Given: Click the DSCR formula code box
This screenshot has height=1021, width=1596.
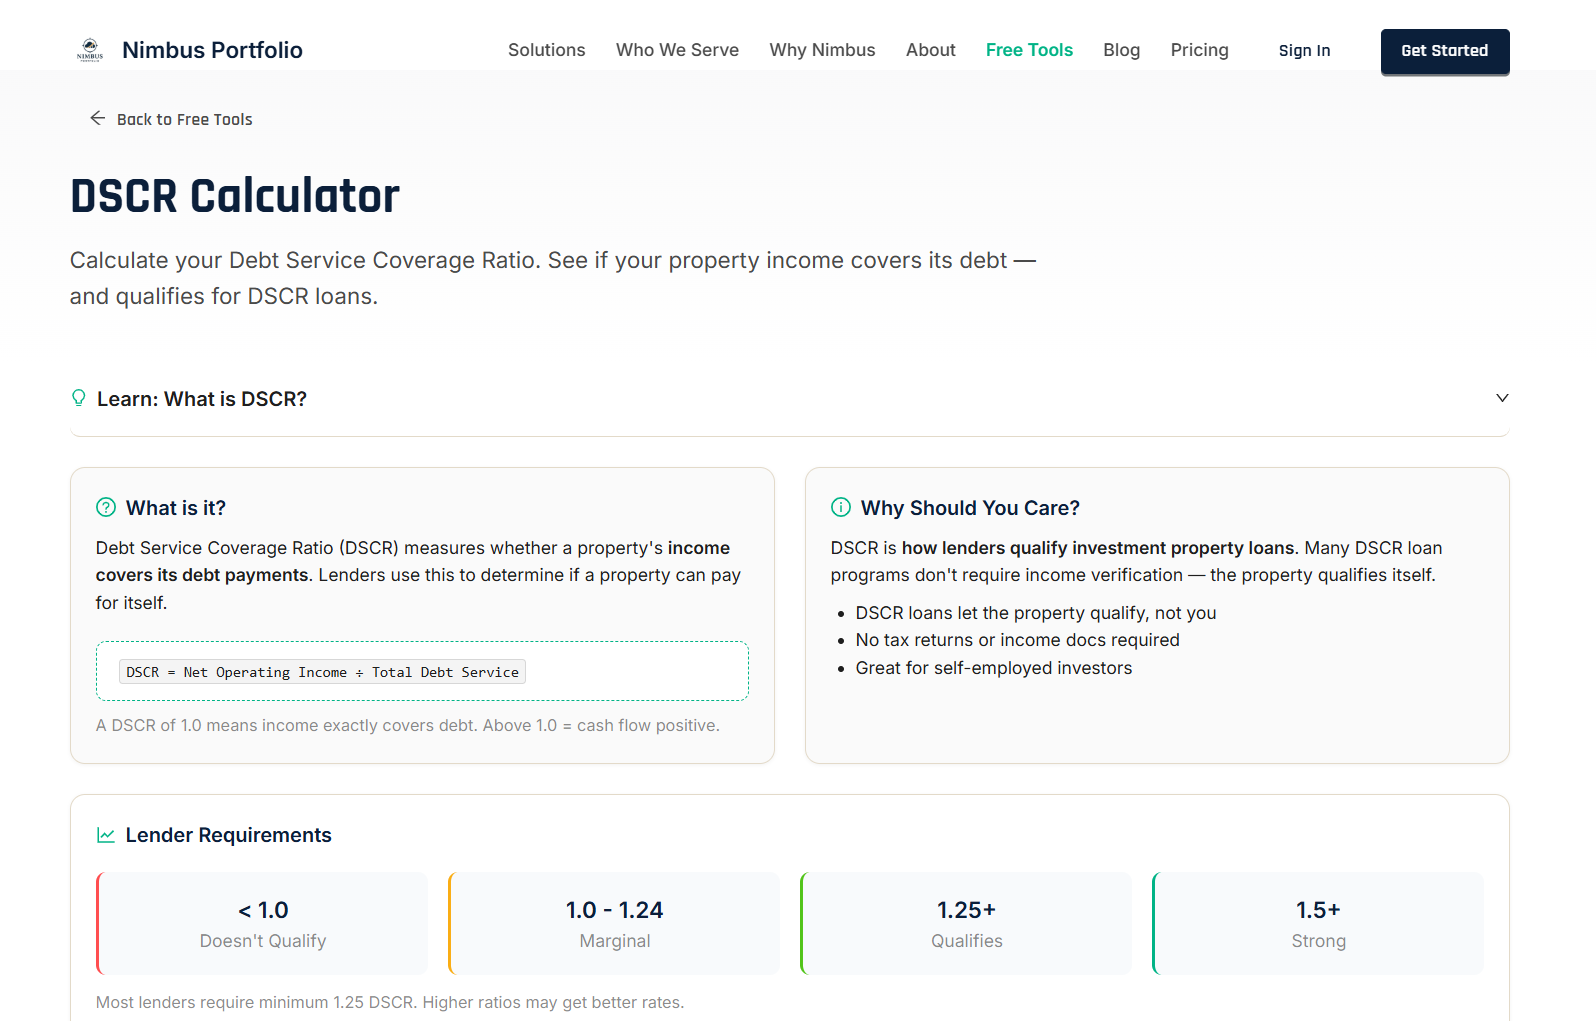Looking at the screenshot, I should [x=322, y=672].
